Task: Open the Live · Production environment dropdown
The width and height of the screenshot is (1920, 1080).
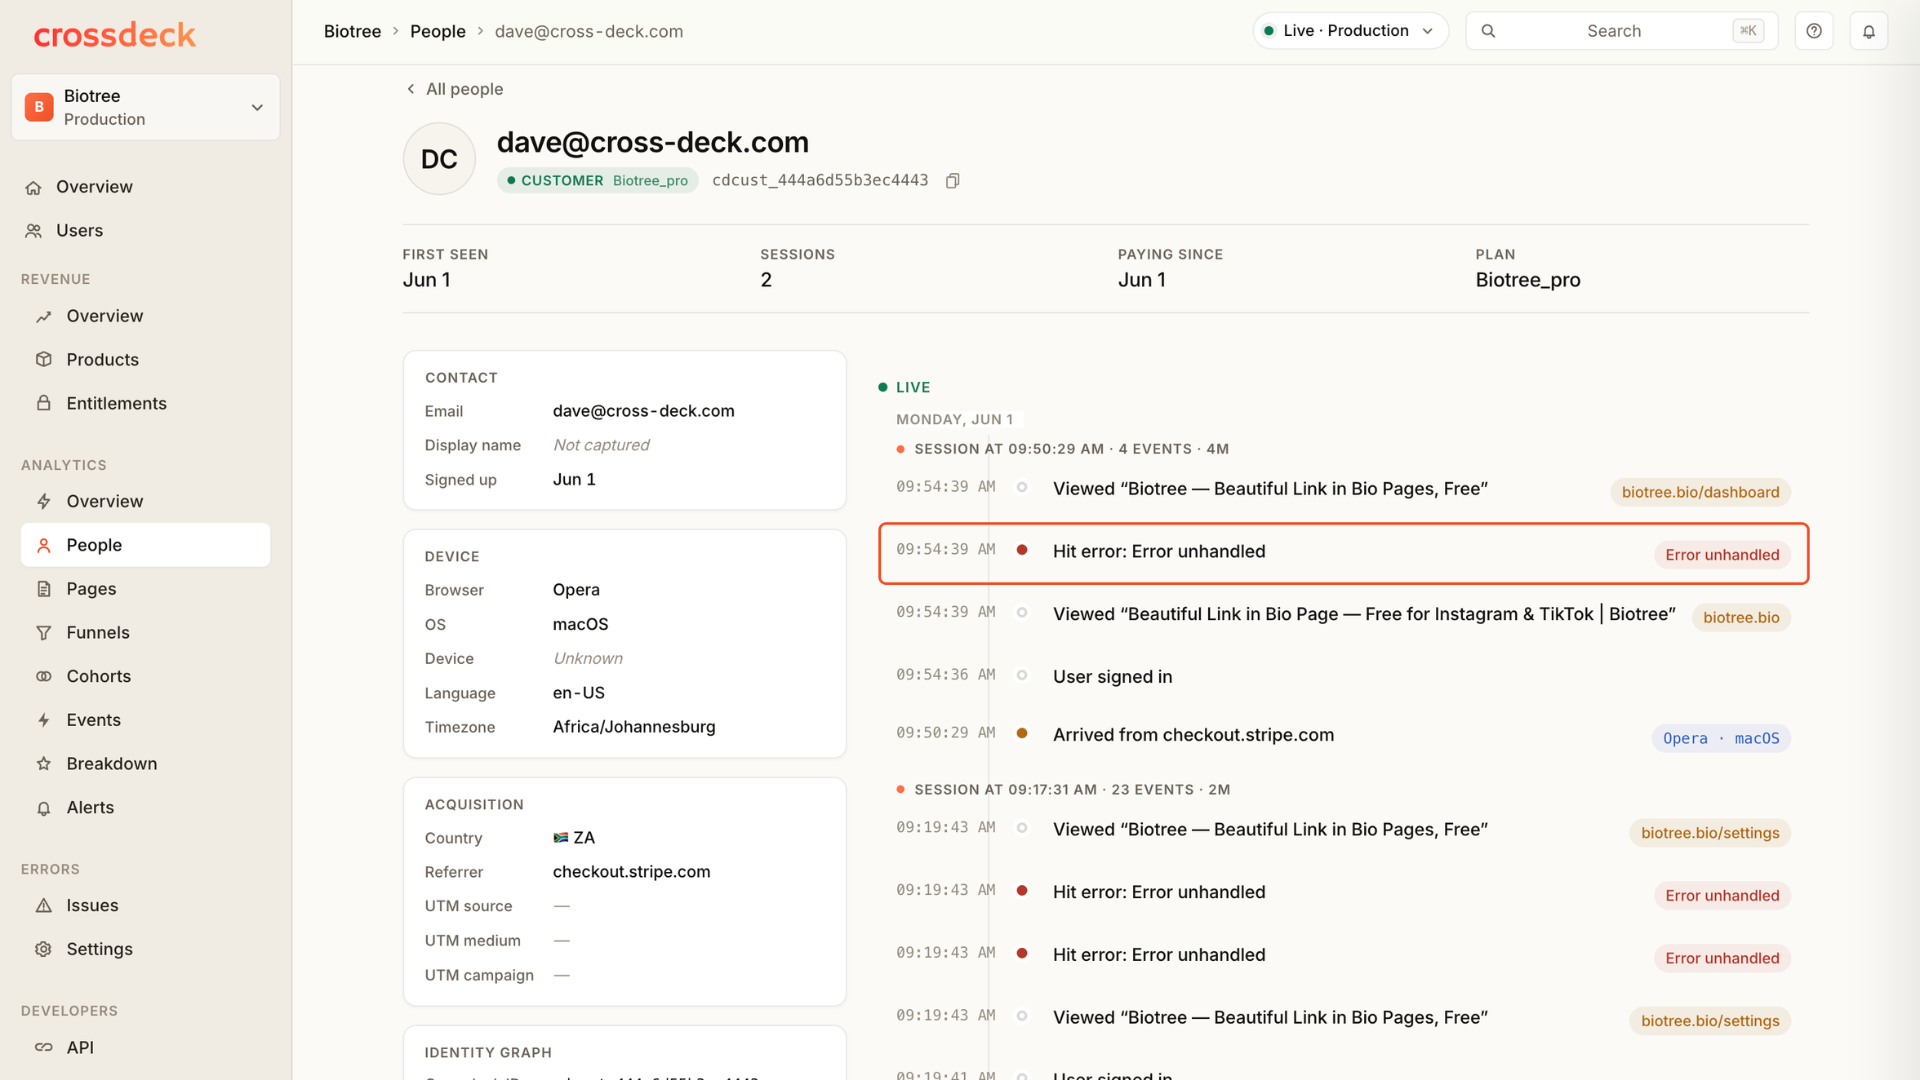Action: (x=1350, y=31)
